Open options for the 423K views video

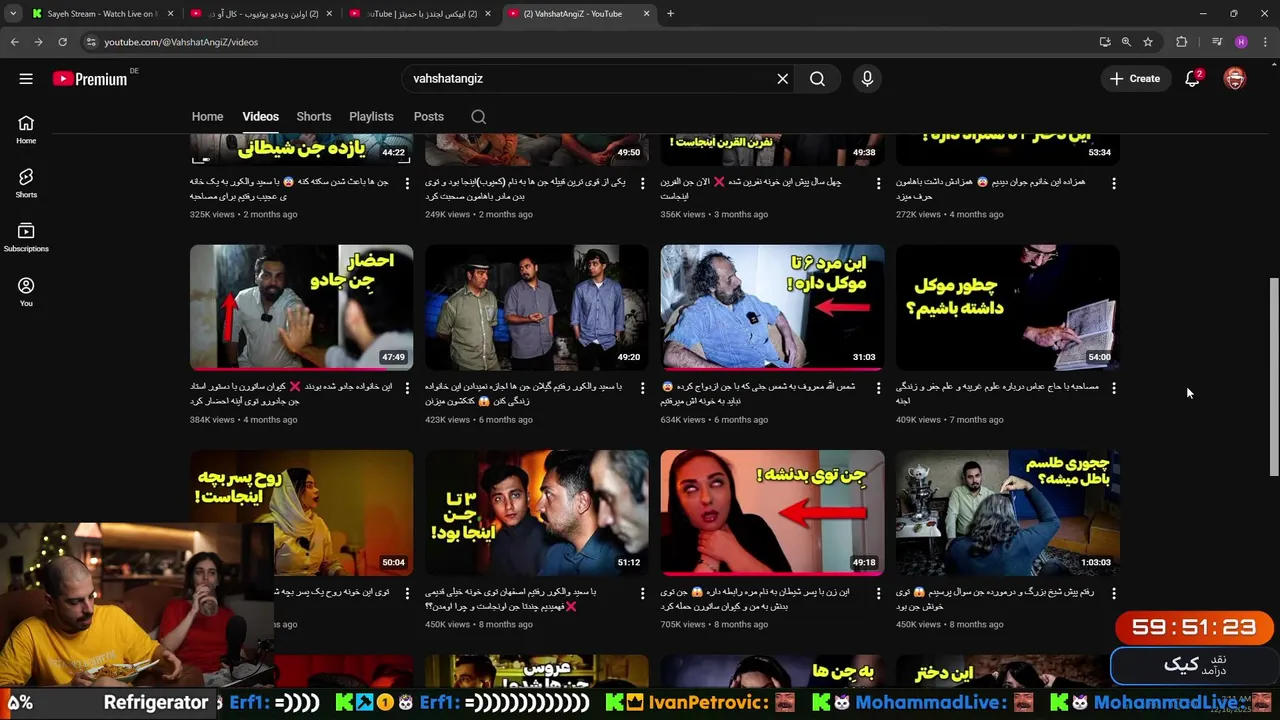[643, 388]
